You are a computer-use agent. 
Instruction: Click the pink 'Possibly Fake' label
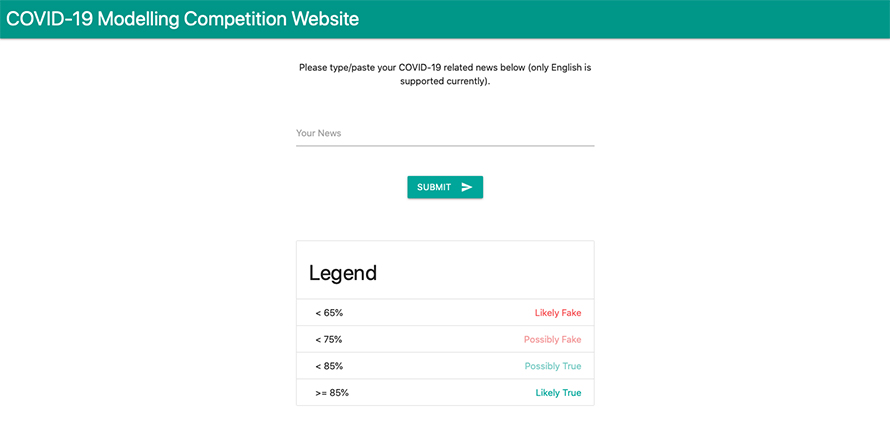pyautogui.click(x=552, y=340)
